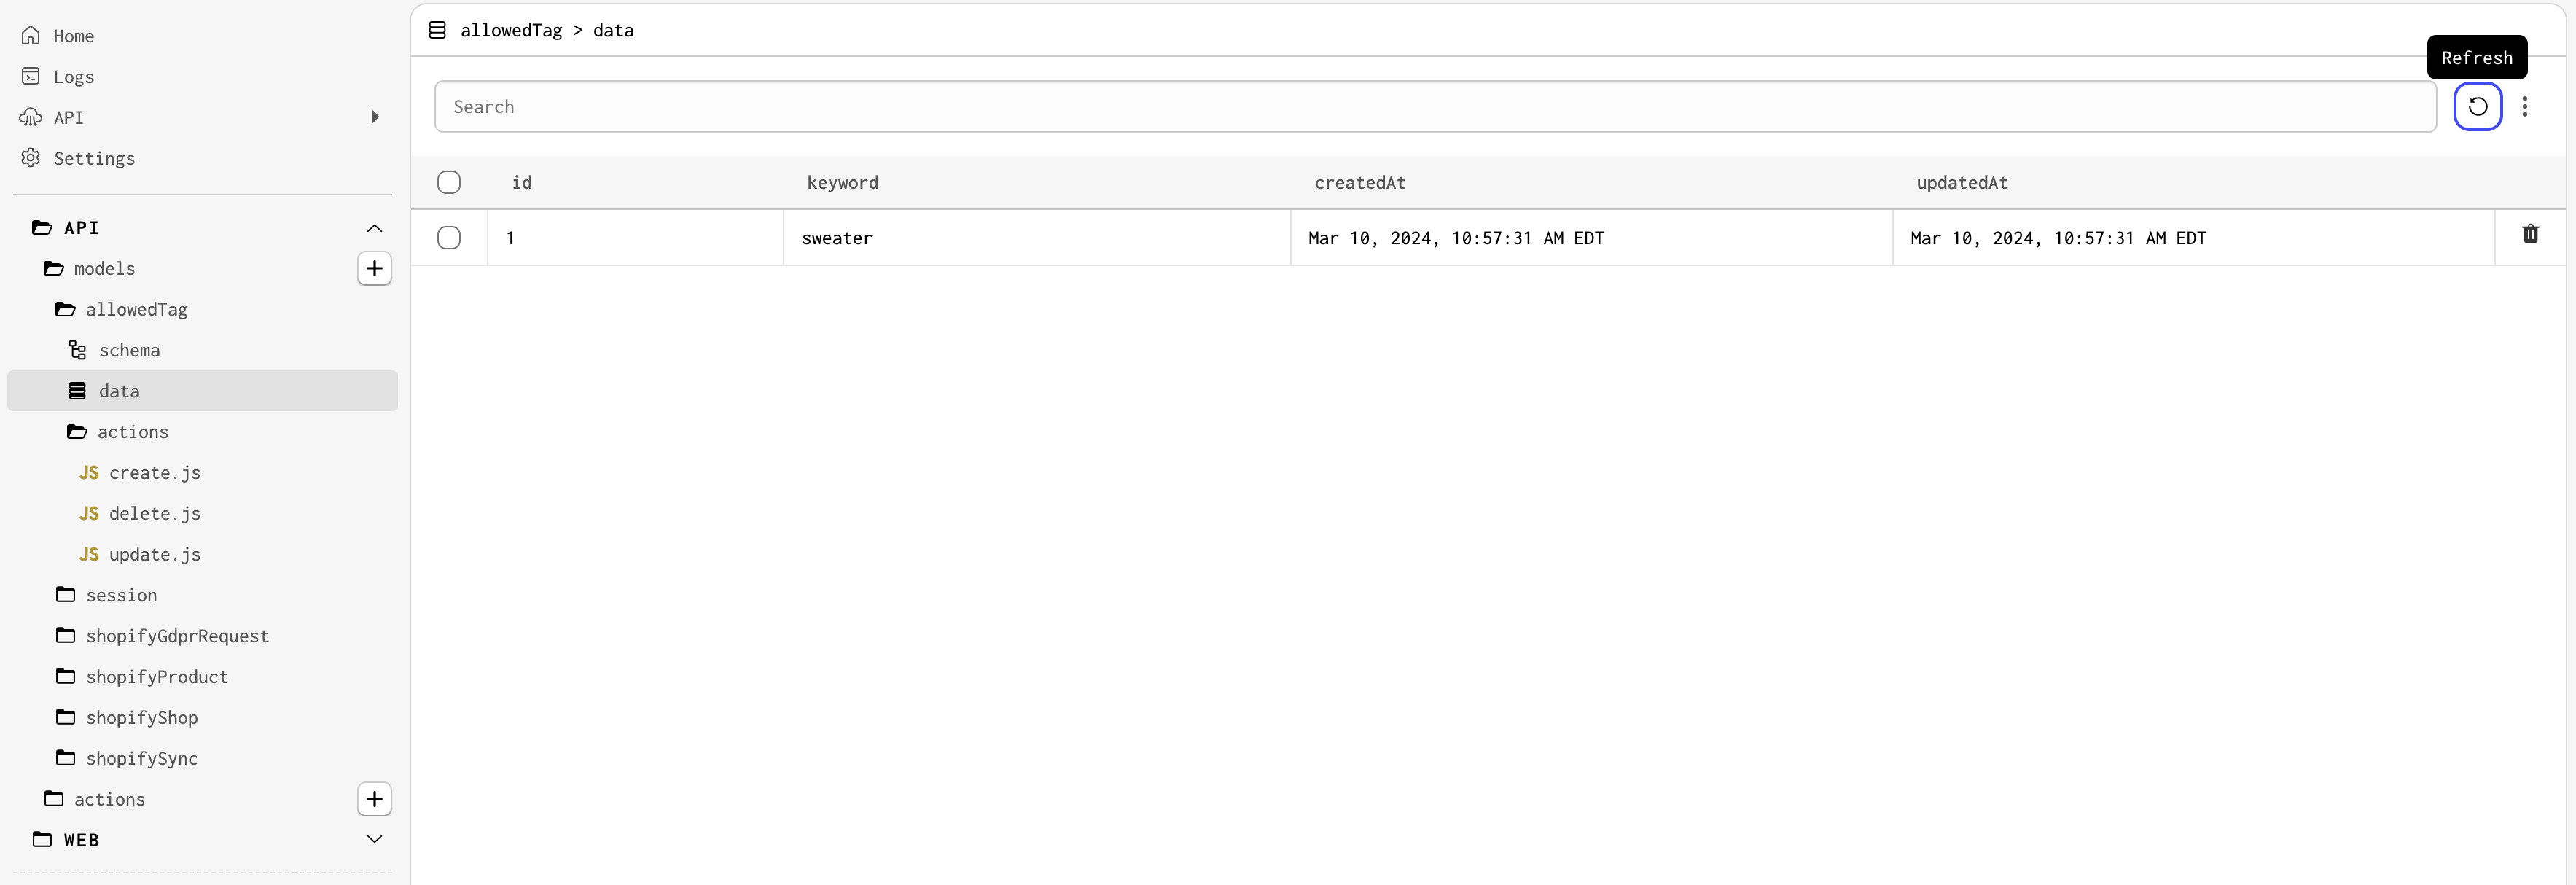Collapse the allowedTag actions folder

[118, 432]
